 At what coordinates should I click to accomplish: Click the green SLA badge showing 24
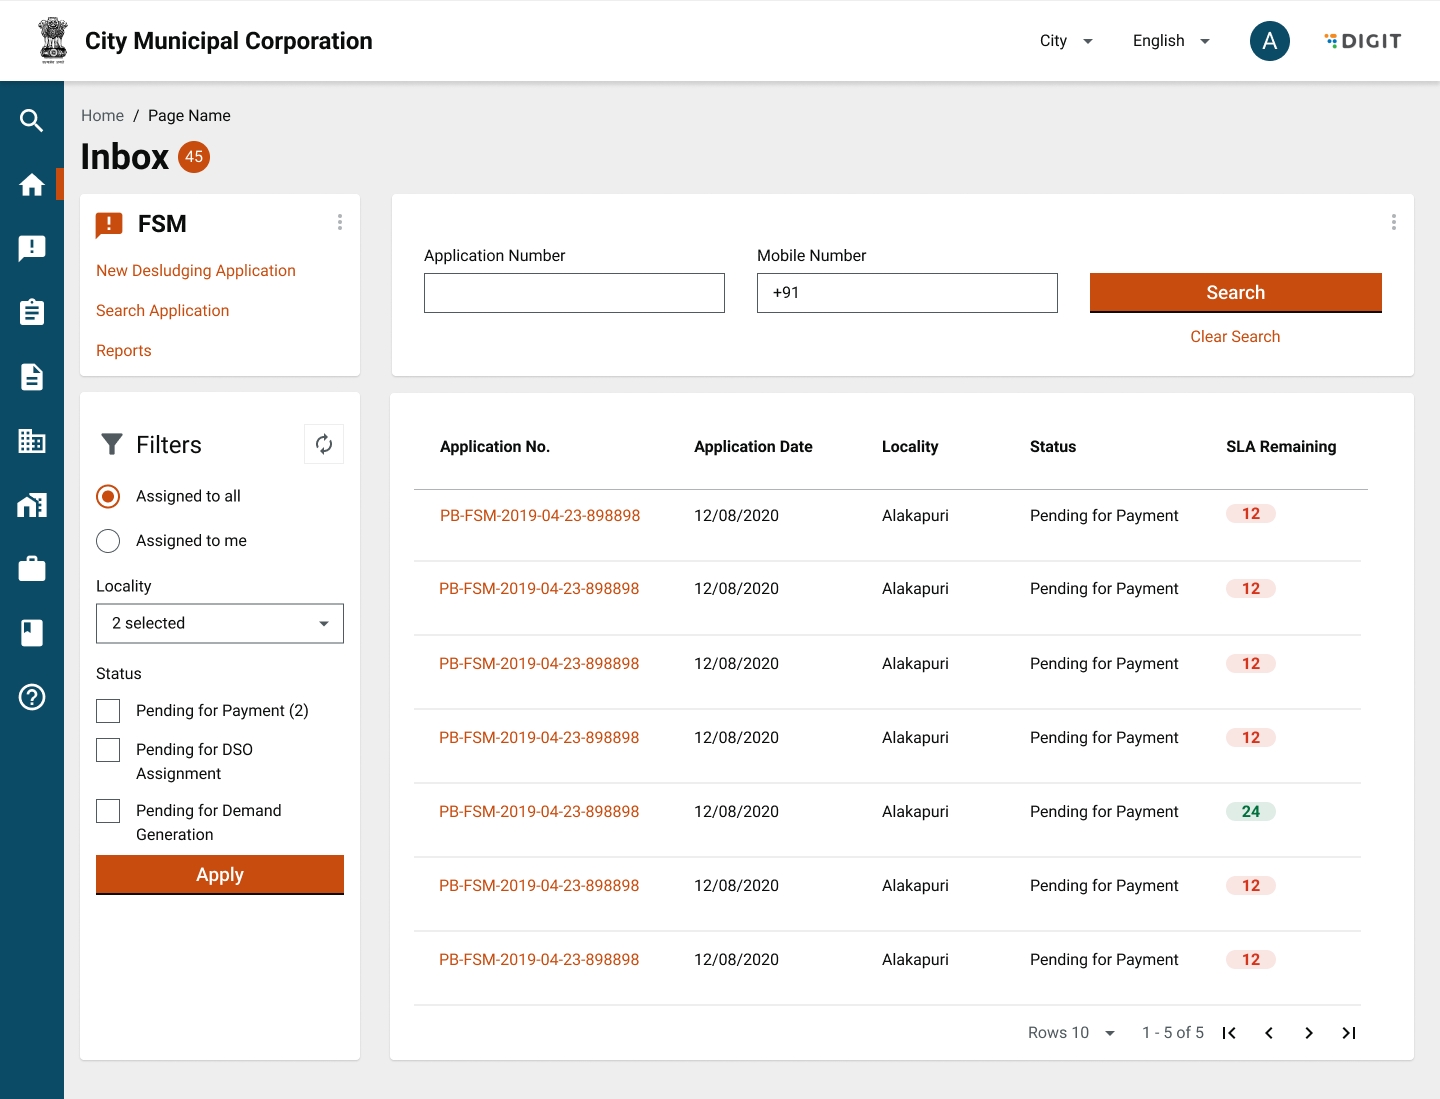1250,812
